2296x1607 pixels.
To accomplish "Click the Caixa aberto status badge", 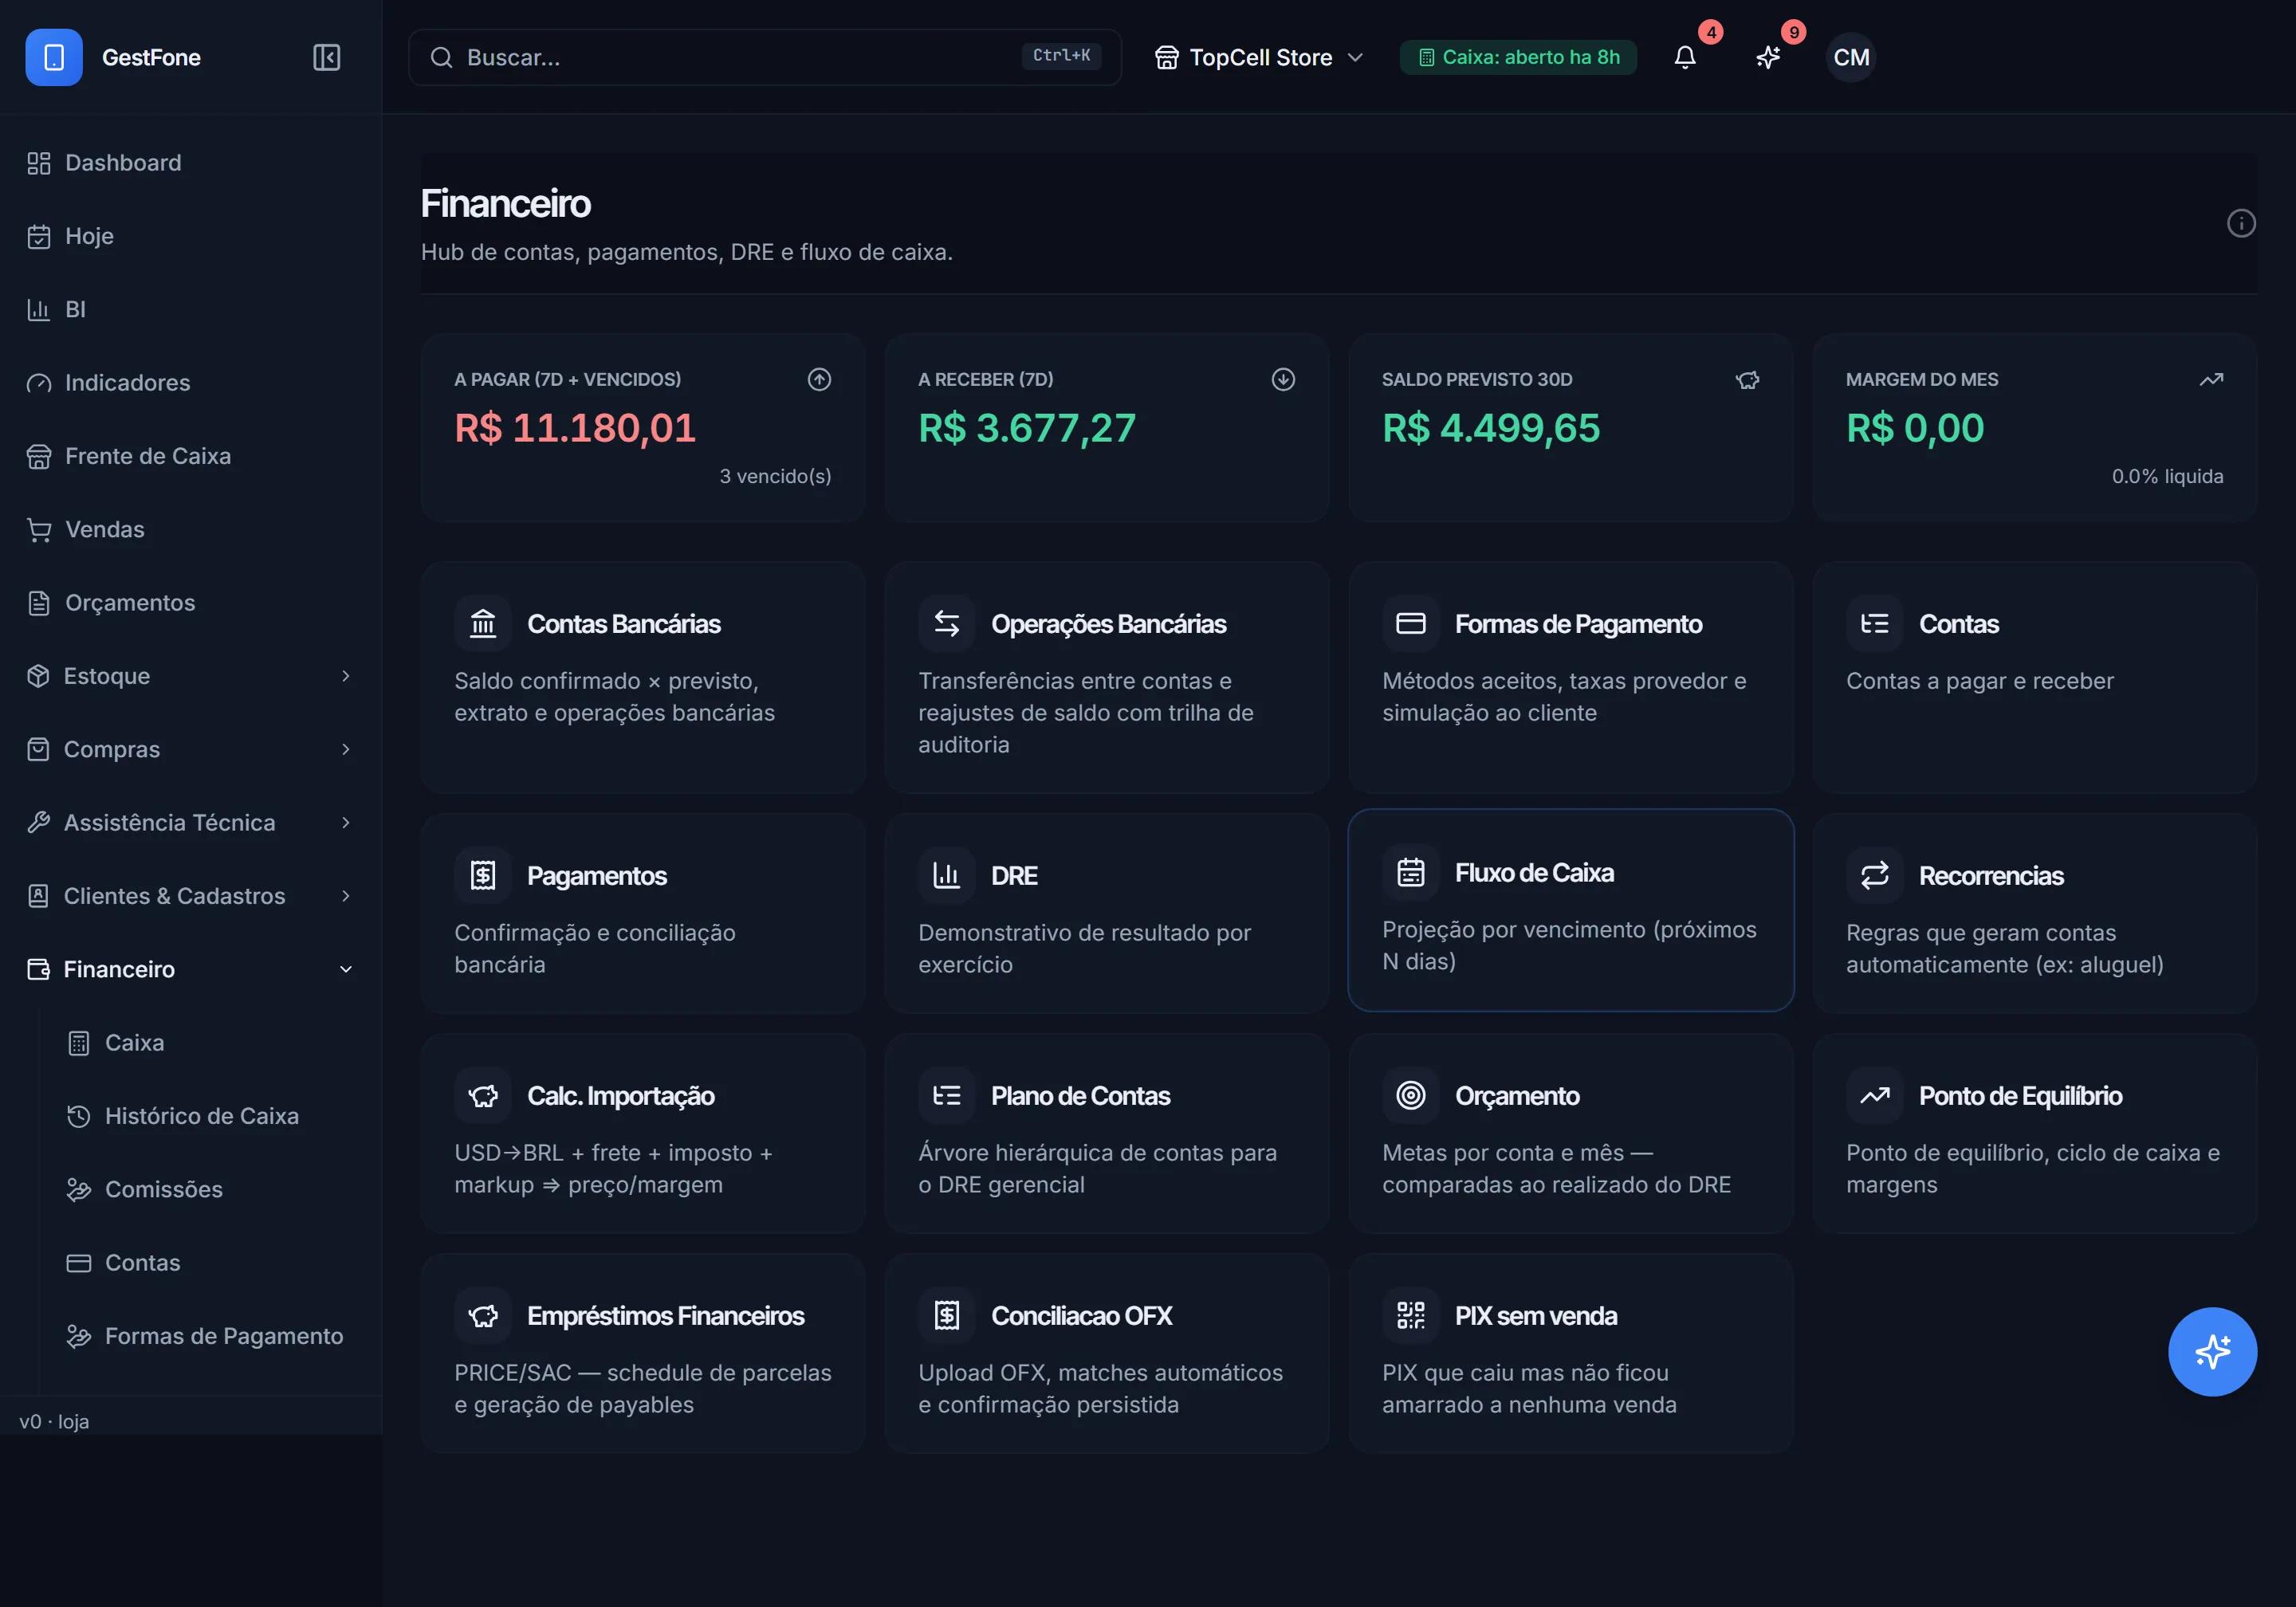I will point(1518,57).
